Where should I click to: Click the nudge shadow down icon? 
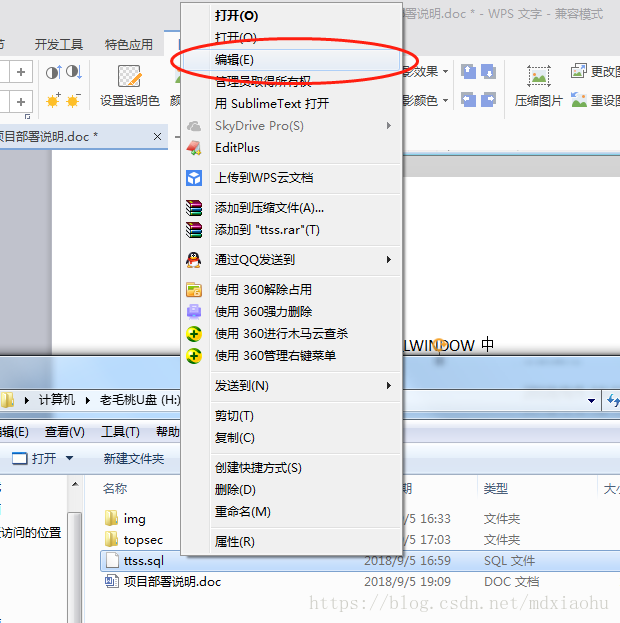point(488,72)
